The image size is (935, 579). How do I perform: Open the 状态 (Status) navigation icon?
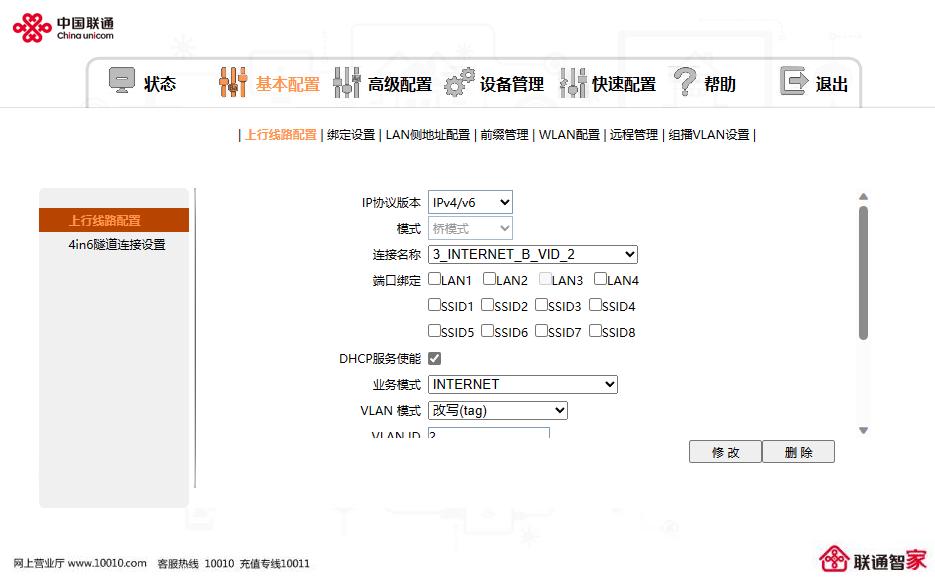pos(122,82)
